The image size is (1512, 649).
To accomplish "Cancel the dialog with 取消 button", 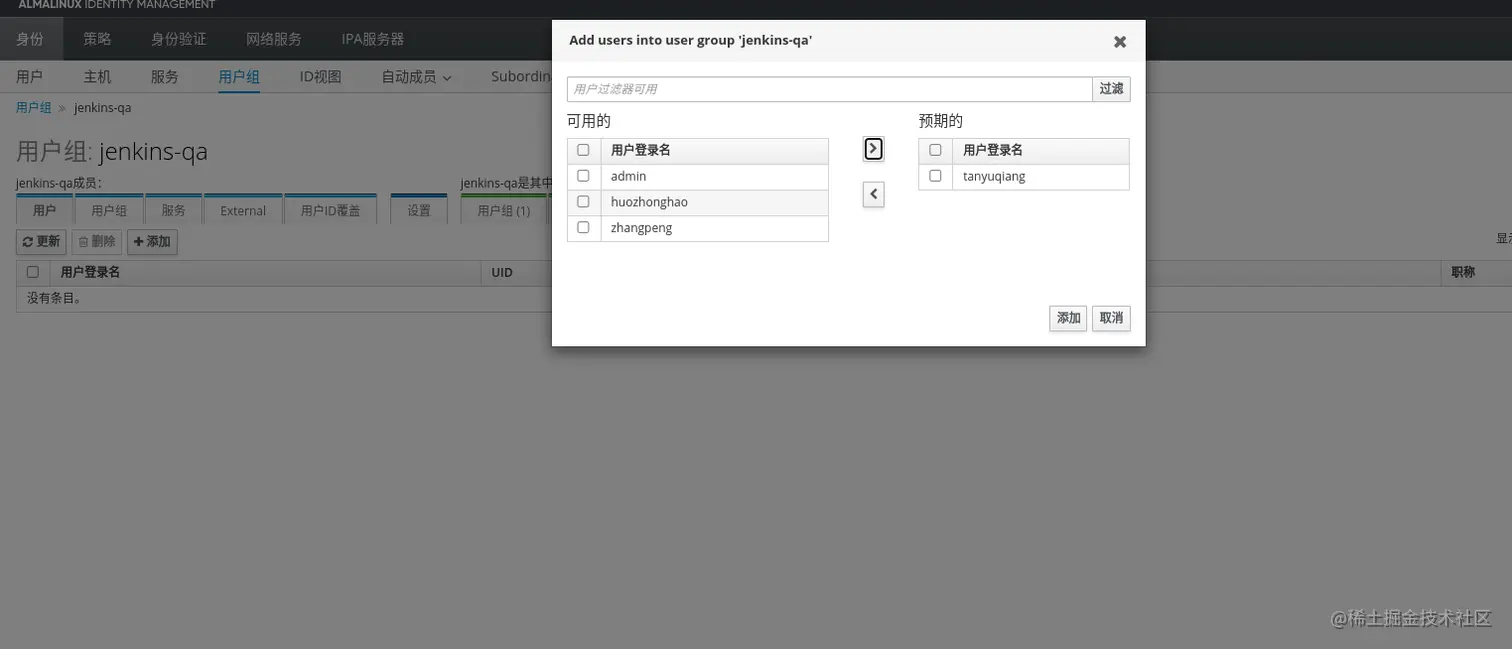I will (1111, 318).
